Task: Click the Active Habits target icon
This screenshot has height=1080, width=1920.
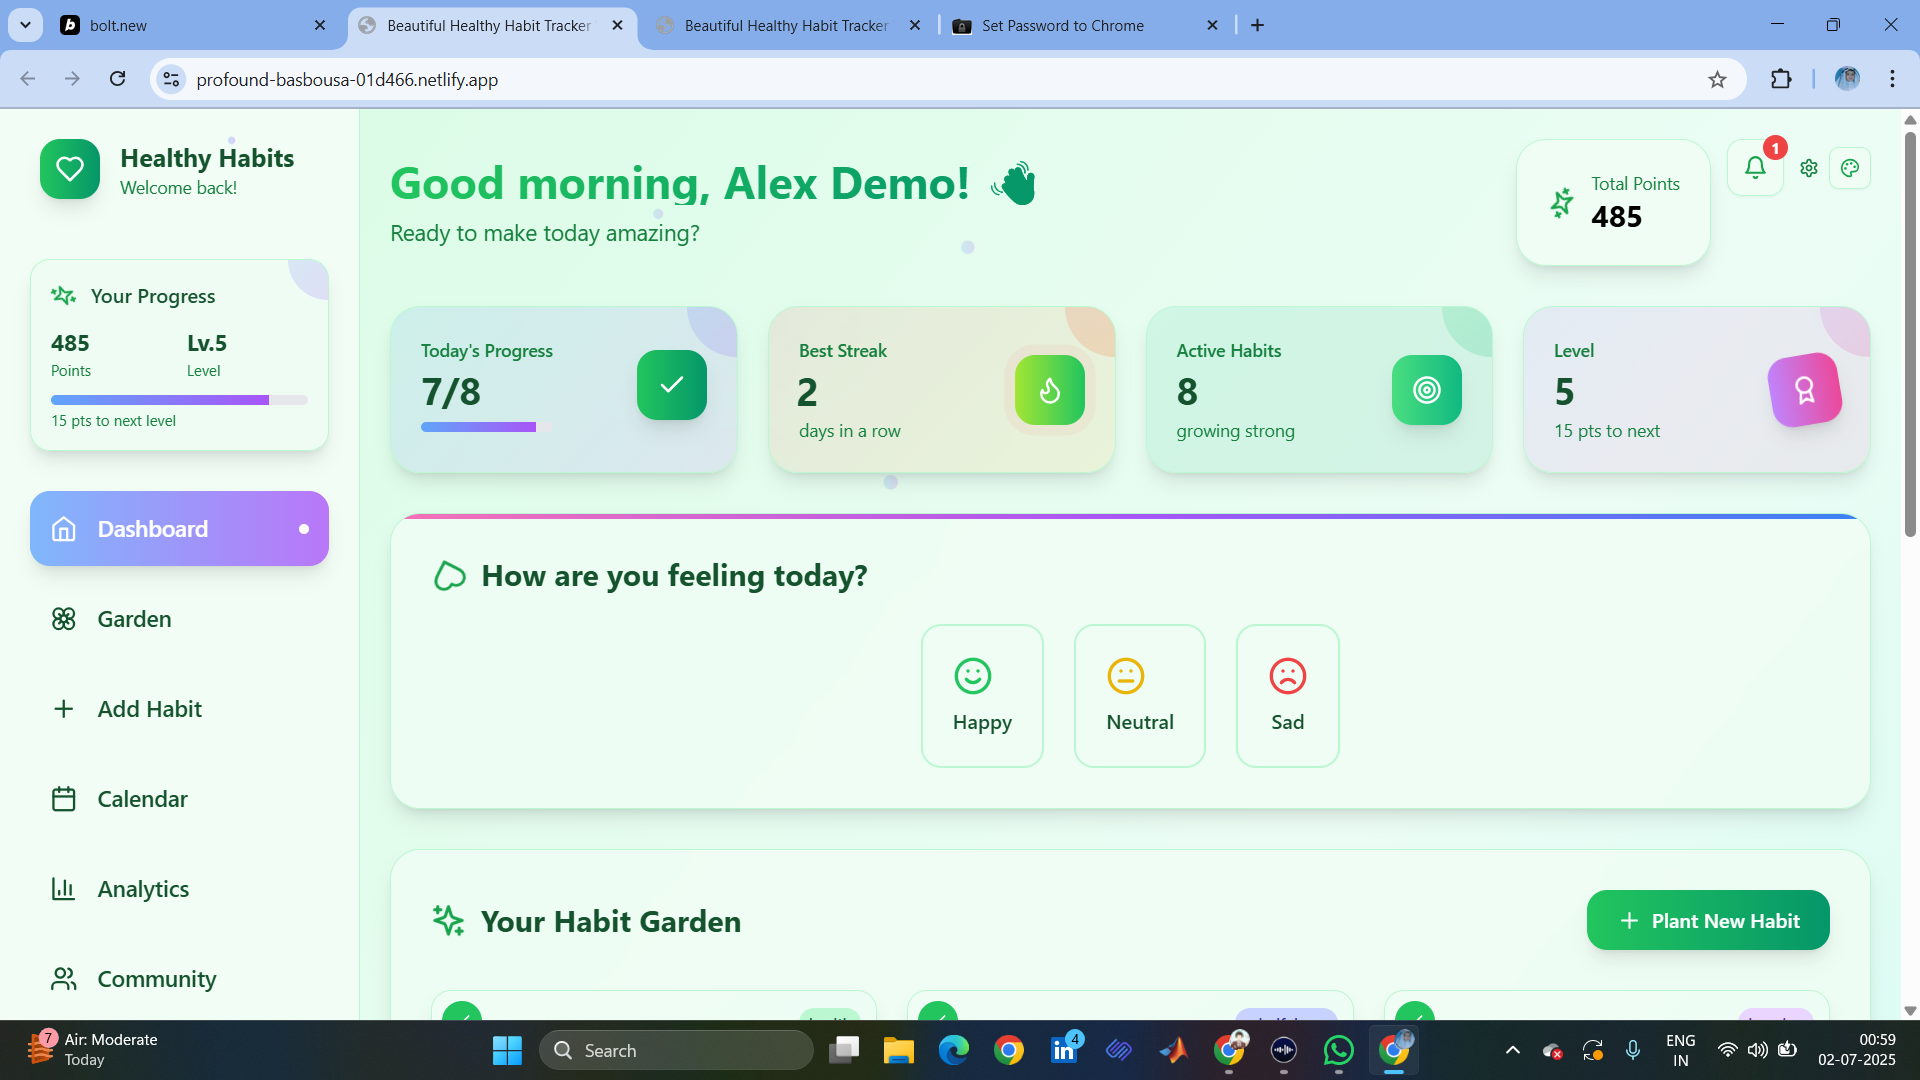Action: [1426, 390]
